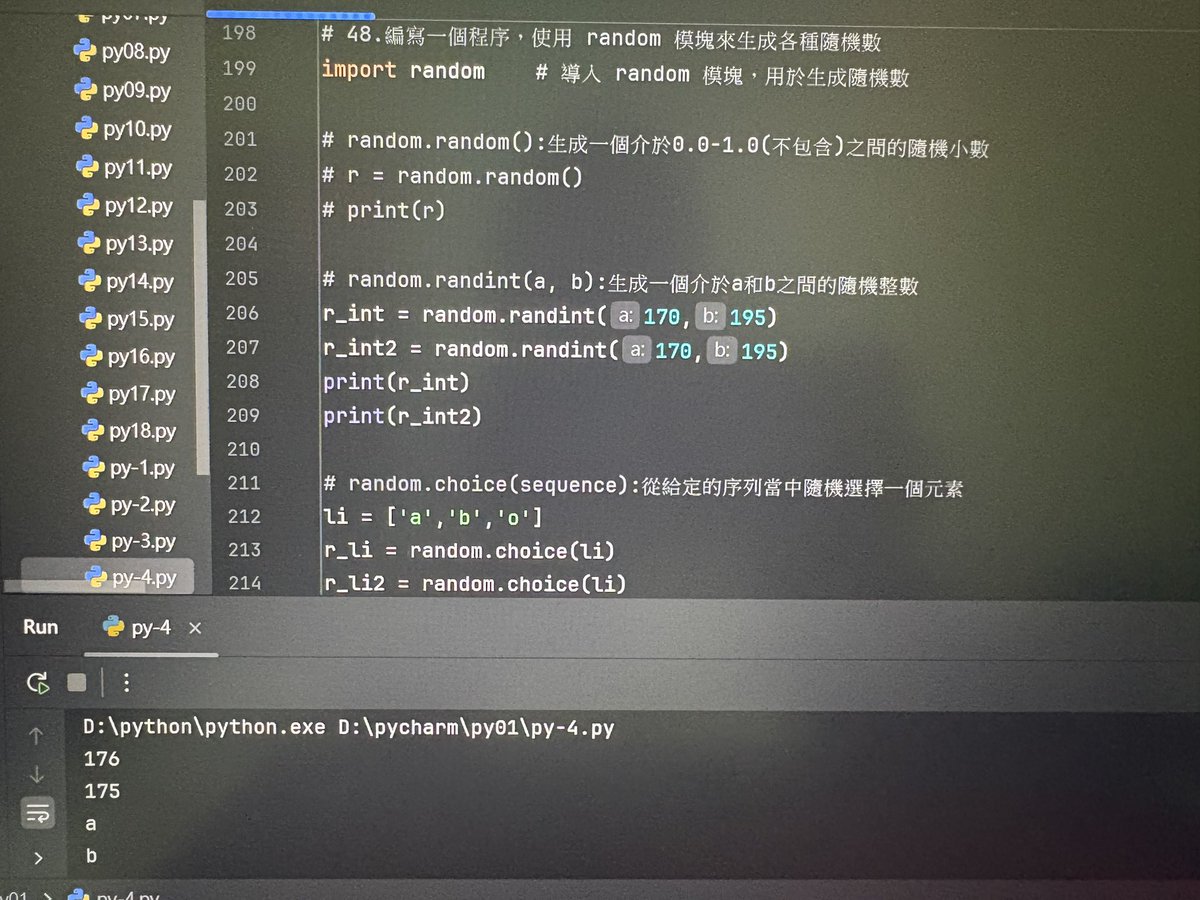Open the run console options menu via three-dots icon
This screenshot has height=900, width=1200.
click(x=126, y=682)
